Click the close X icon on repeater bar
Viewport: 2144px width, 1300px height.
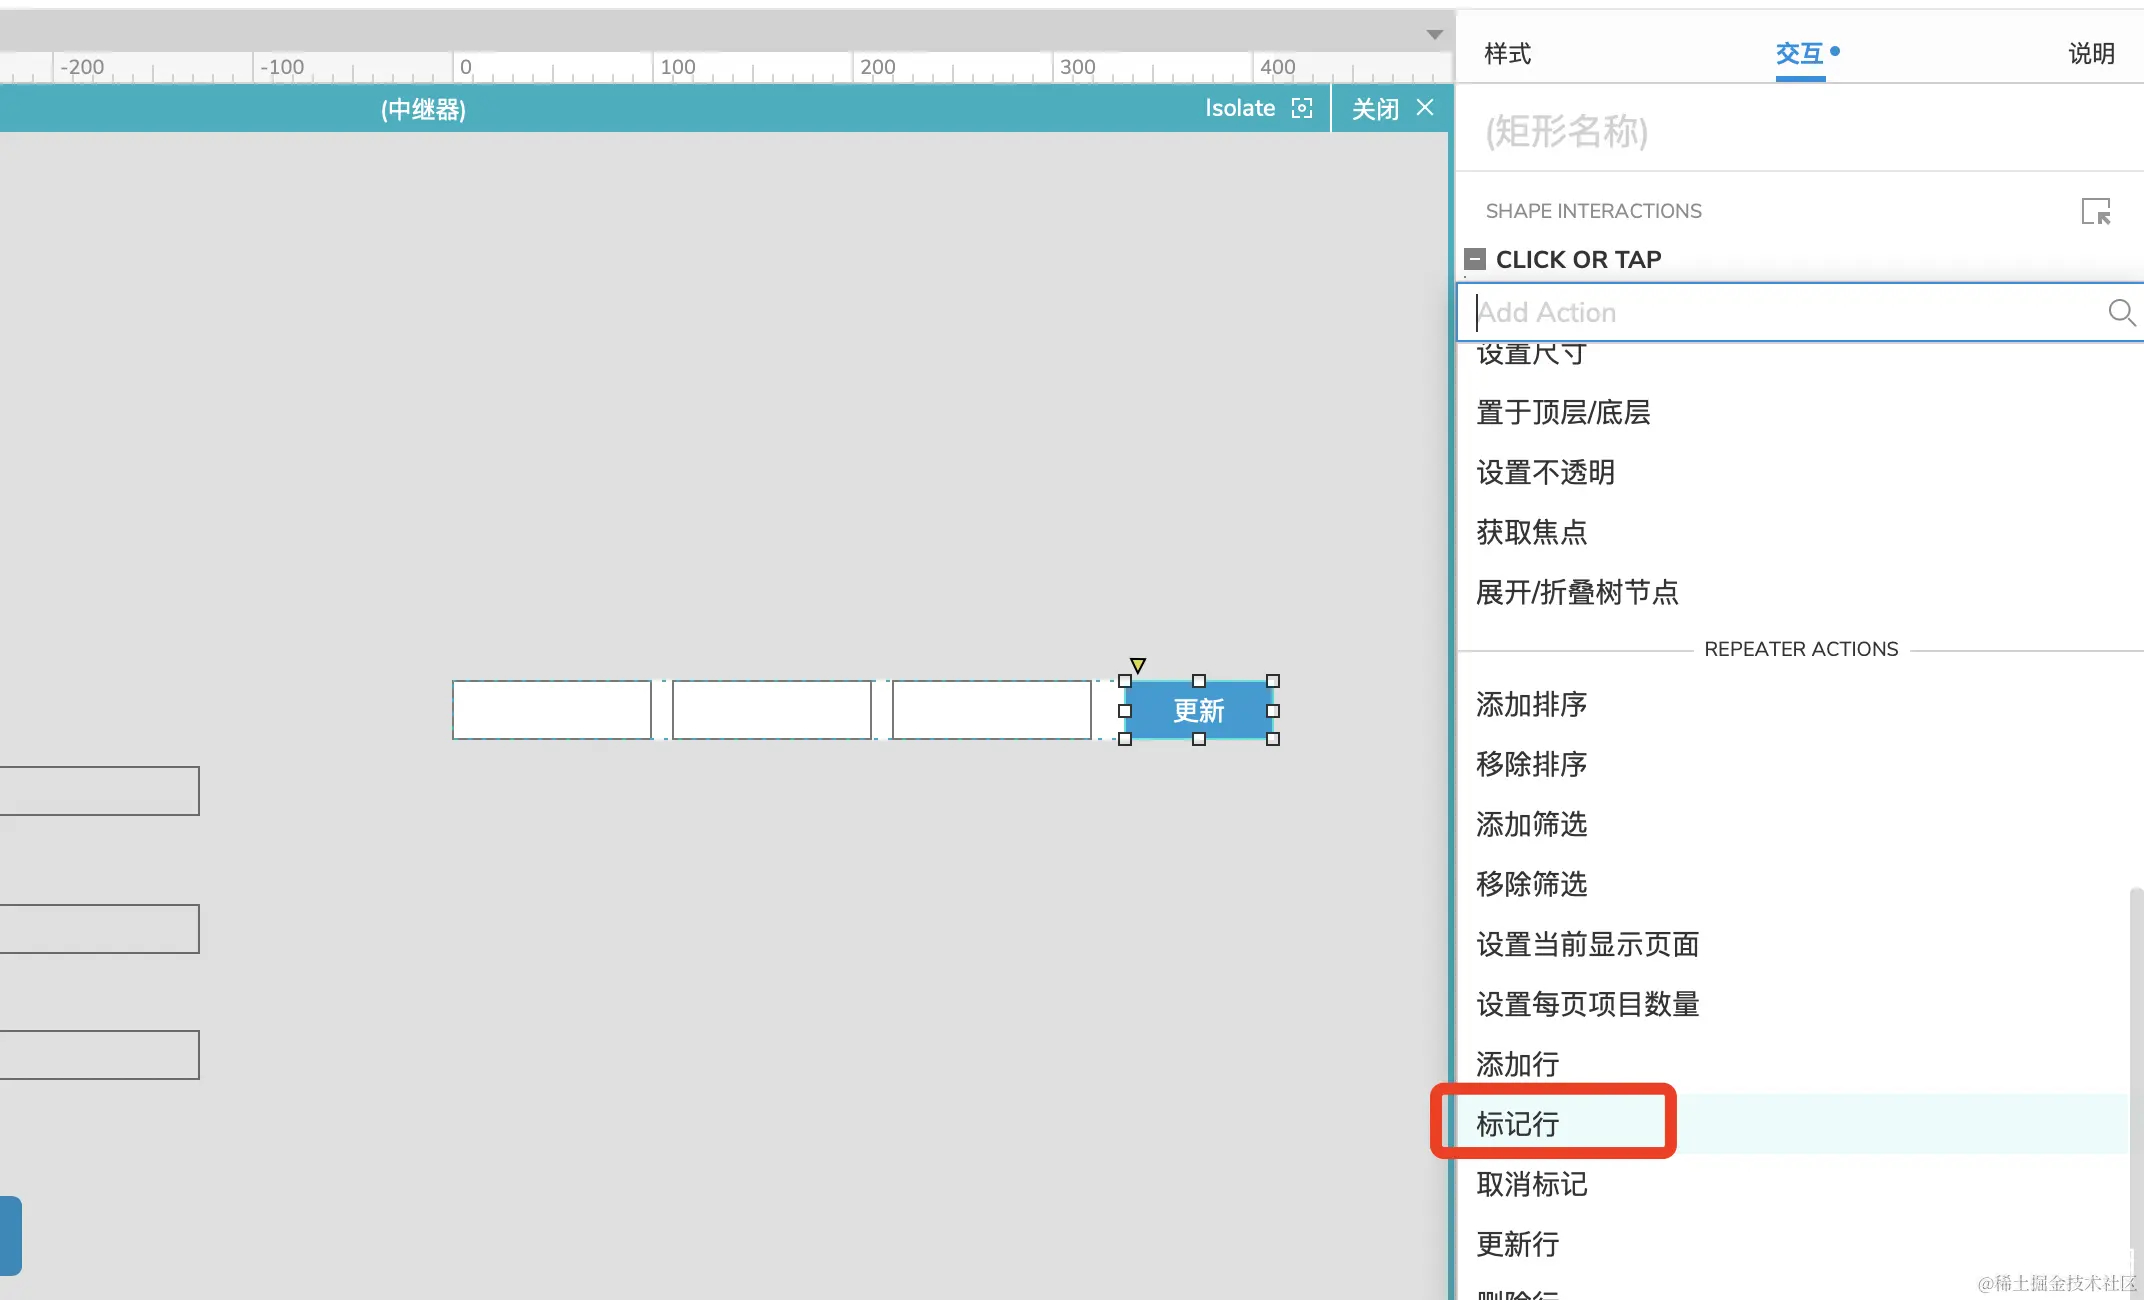1425,108
